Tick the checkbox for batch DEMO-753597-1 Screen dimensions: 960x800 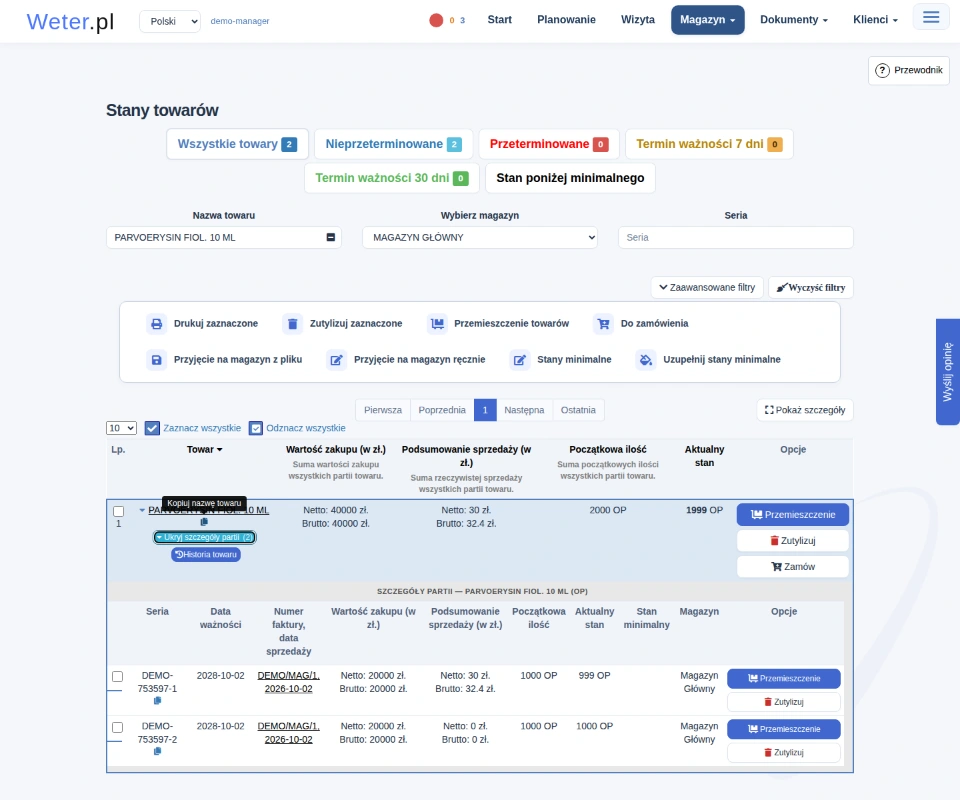click(118, 676)
